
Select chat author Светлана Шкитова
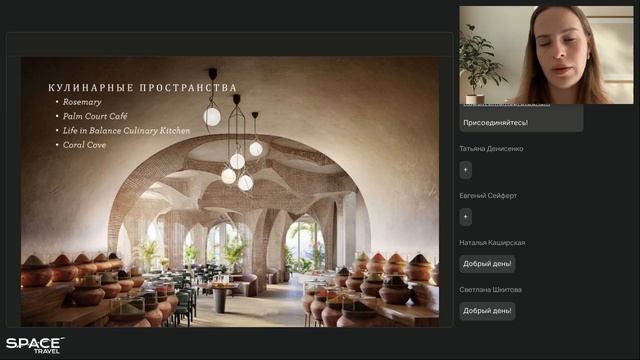point(490,289)
